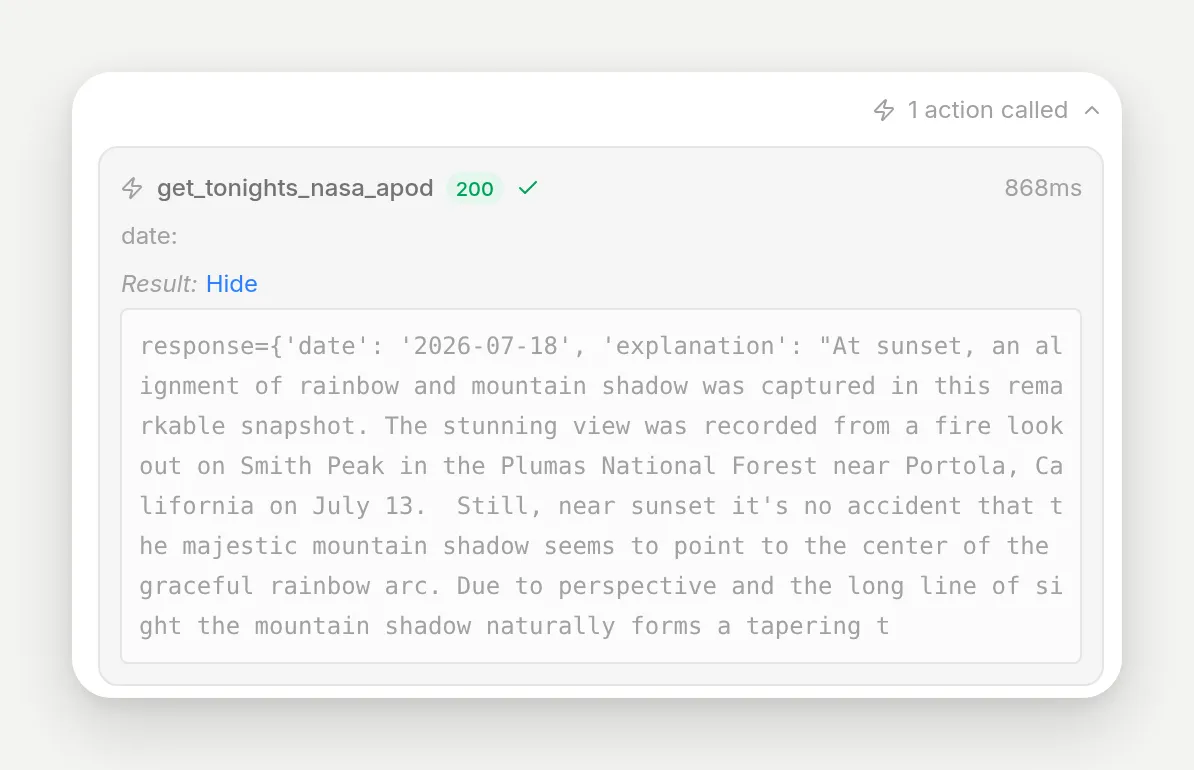This screenshot has height=770, width=1194.
Task: Click the 'date:' parameter label
Action: coord(149,236)
